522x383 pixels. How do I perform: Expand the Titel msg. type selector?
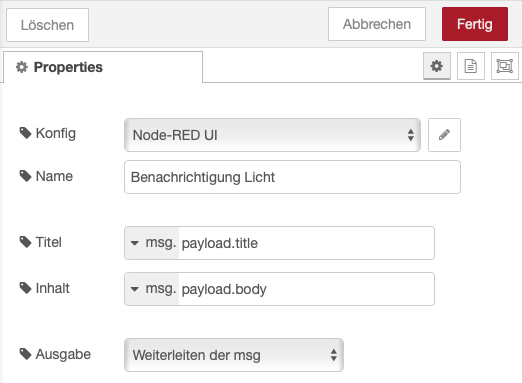click(152, 243)
